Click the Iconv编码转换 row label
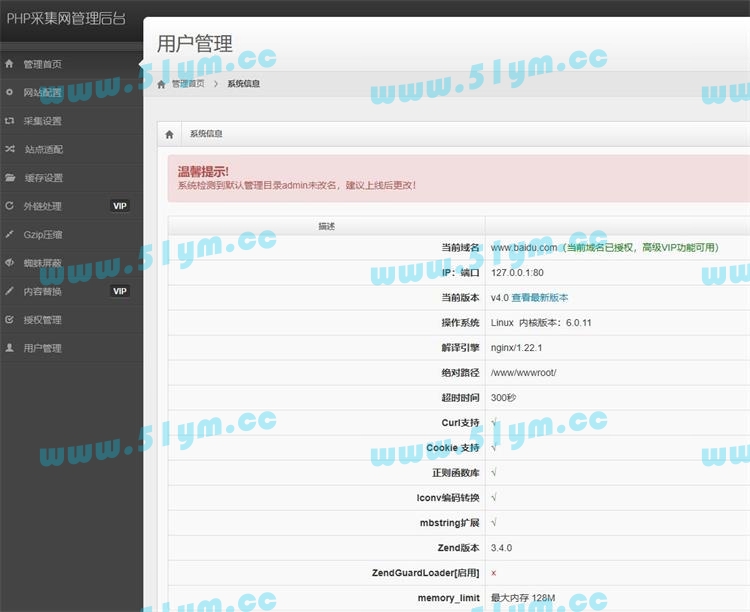This screenshot has width=750, height=612. point(448,498)
